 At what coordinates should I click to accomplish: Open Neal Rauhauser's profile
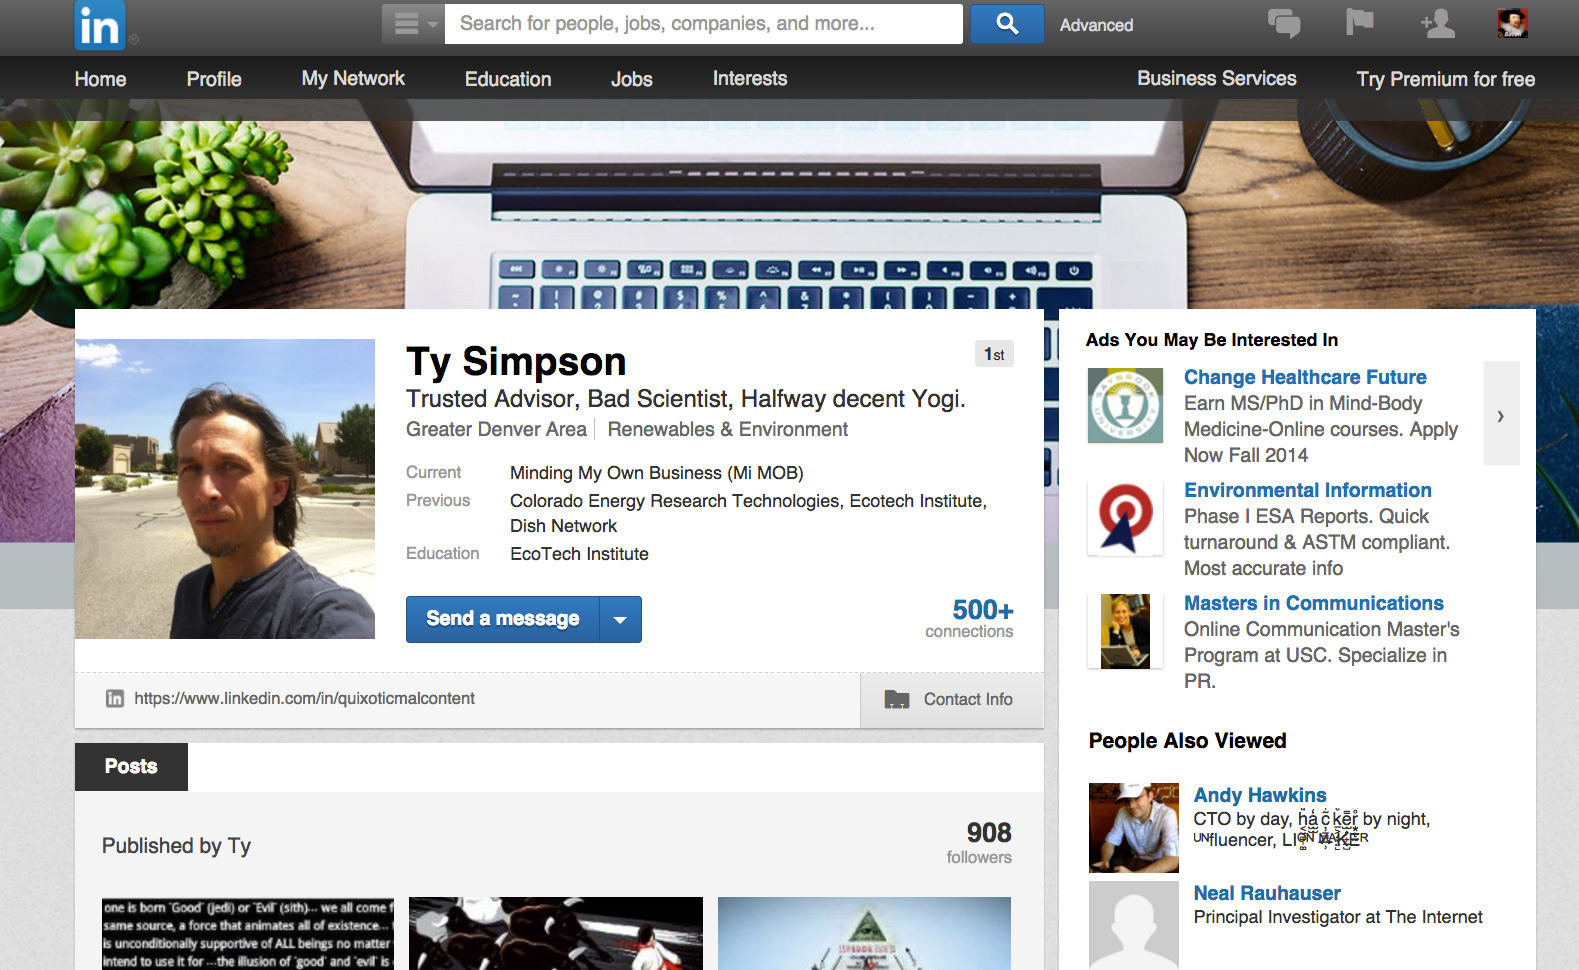coord(1267,893)
